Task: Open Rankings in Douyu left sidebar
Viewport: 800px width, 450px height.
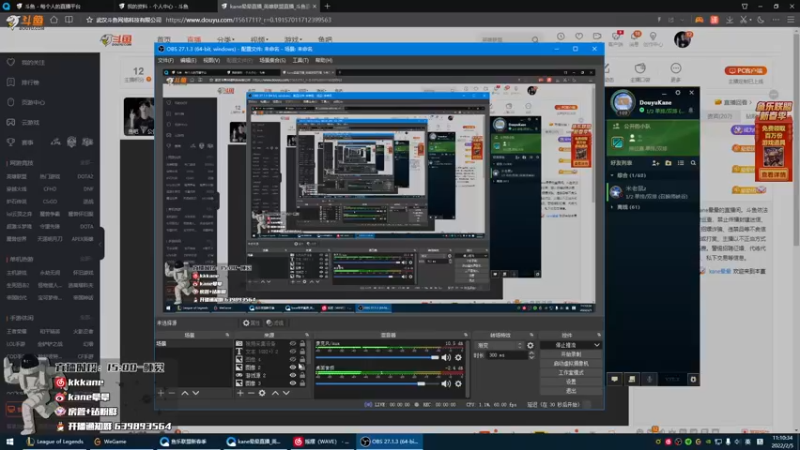Action: point(30,82)
